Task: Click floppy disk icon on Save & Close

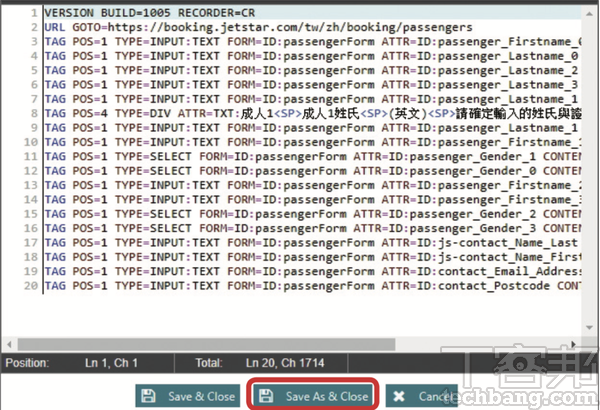Action: click(148, 396)
